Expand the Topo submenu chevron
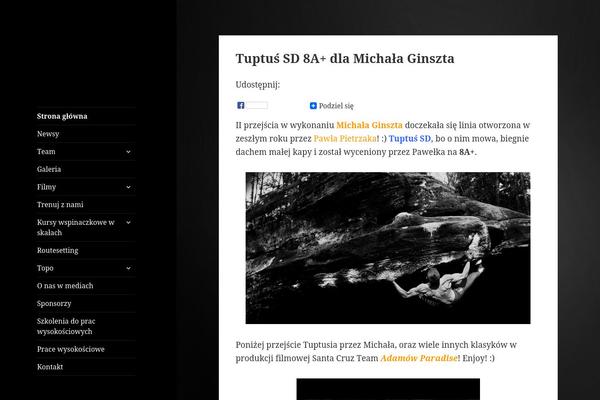Viewport: 600px width, 400px height. tap(128, 268)
